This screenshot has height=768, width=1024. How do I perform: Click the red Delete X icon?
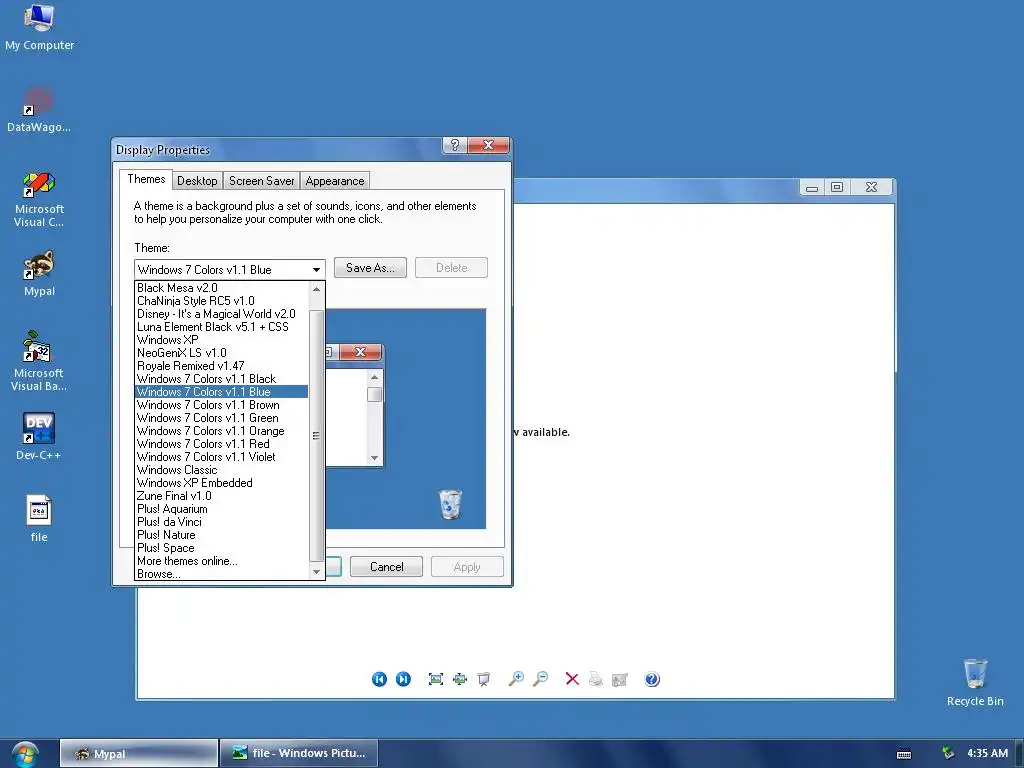click(x=572, y=679)
